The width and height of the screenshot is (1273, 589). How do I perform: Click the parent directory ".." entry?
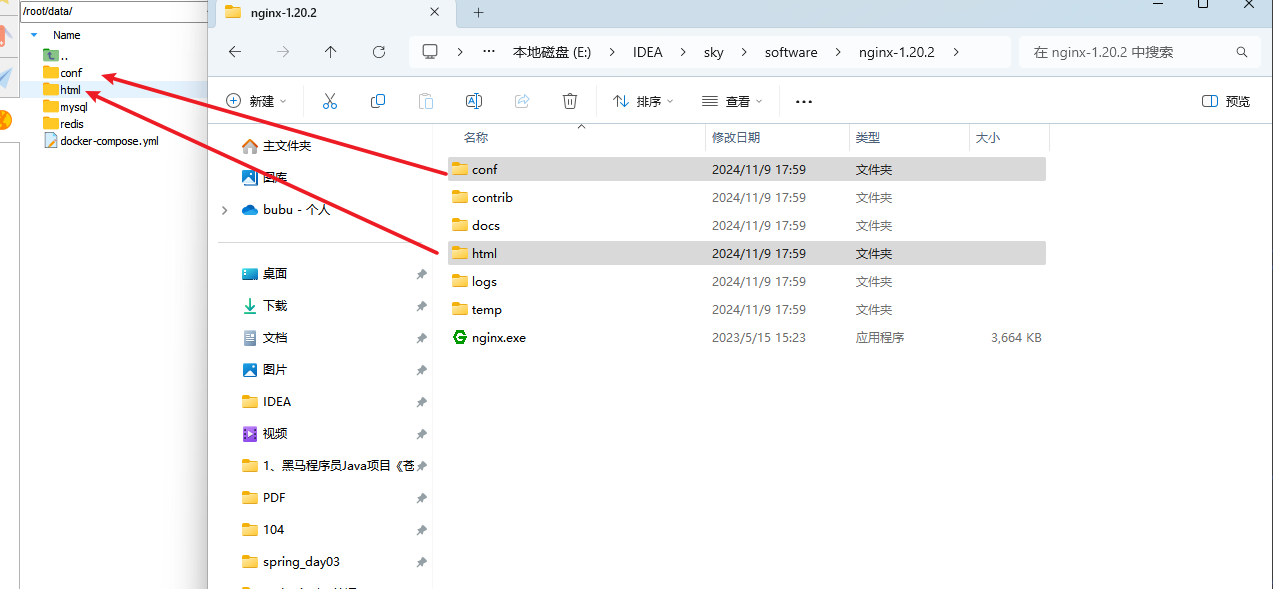pyautogui.click(x=55, y=55)
